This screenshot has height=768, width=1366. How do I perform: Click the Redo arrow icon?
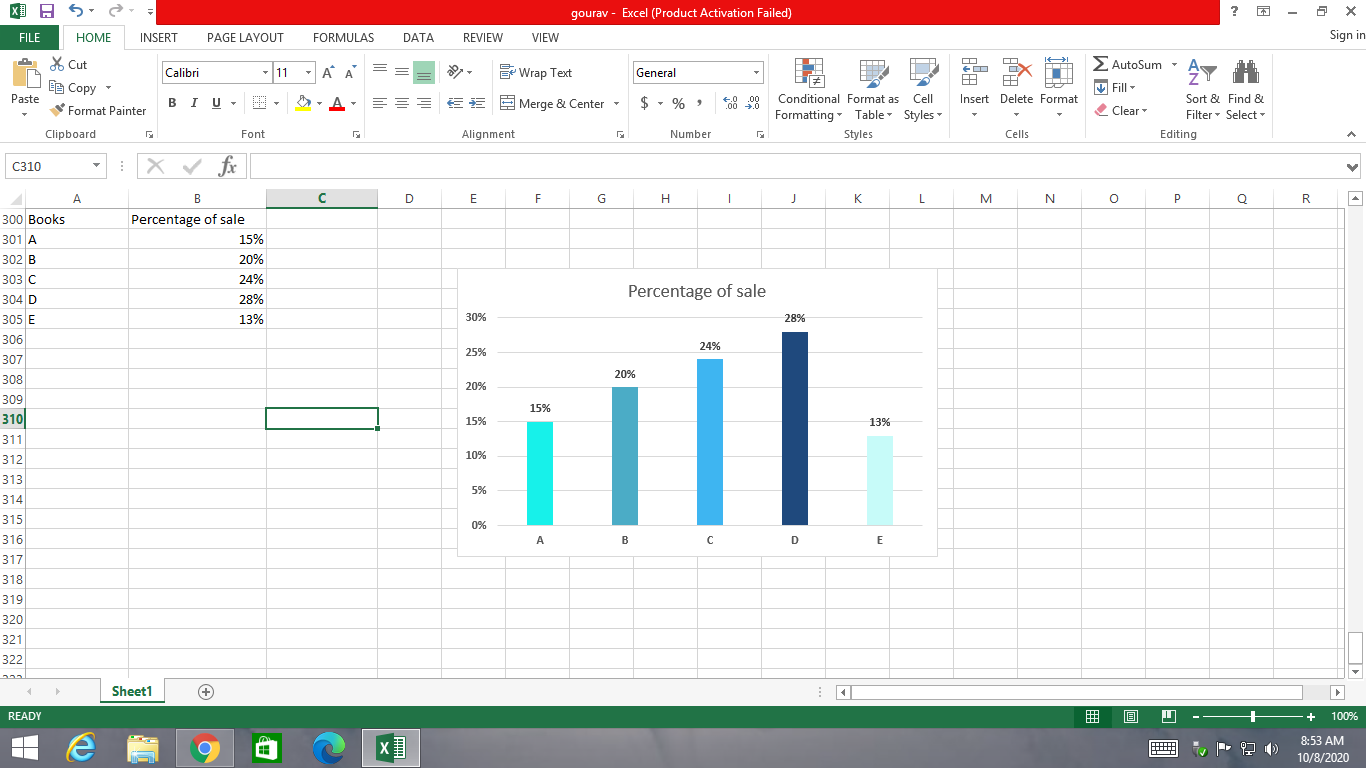115,12
